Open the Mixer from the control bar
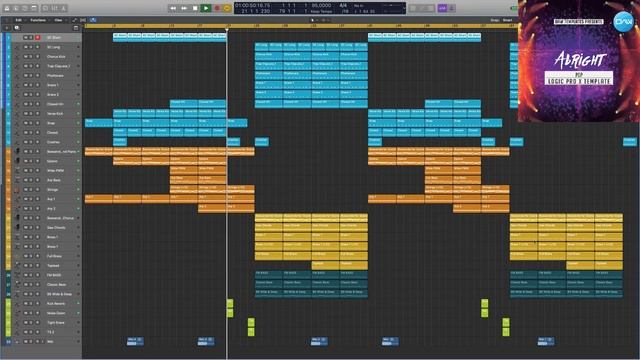Viewport: 640px width, 360px height. coord(54,8)
